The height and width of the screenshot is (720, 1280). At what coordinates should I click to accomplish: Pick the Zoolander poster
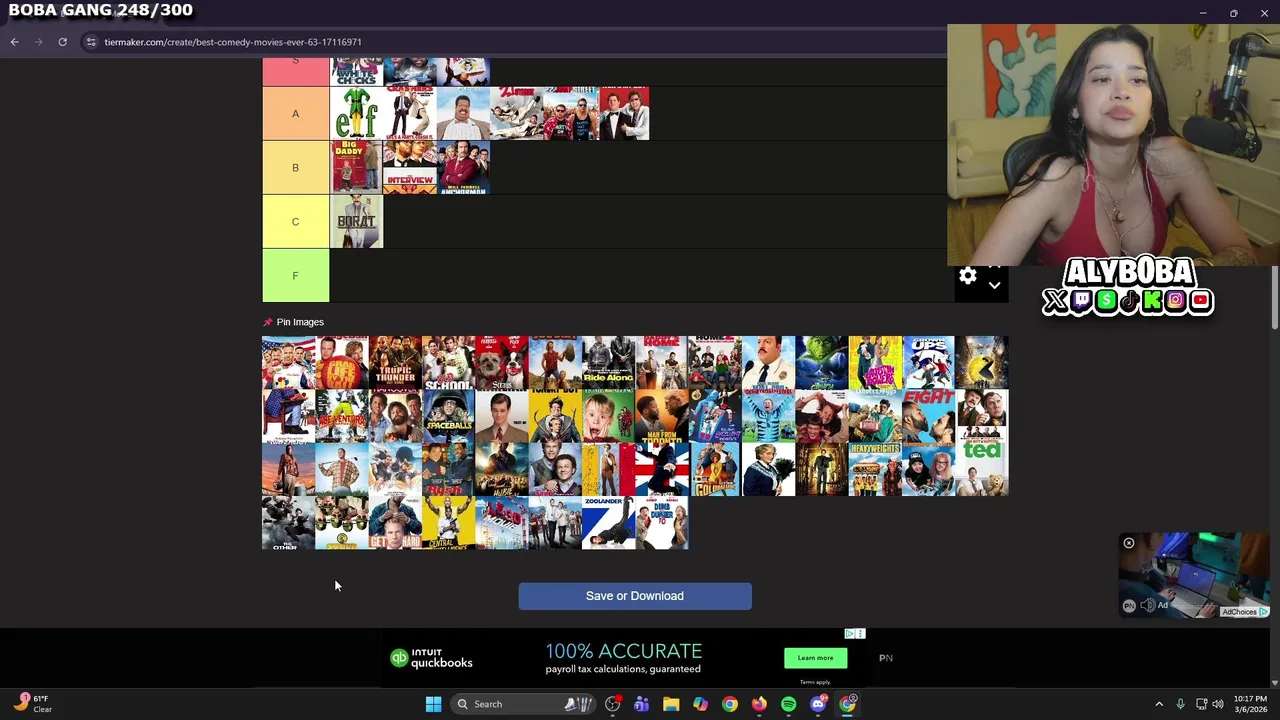tap(608, 523)
